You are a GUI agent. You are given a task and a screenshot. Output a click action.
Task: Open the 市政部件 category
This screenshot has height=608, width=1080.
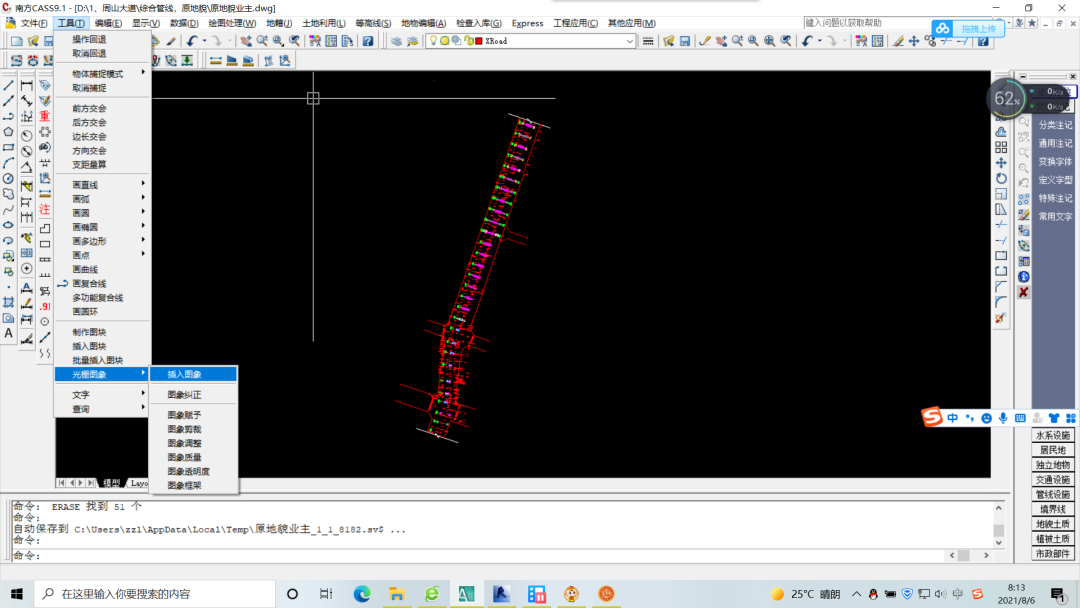point(1052,554)
